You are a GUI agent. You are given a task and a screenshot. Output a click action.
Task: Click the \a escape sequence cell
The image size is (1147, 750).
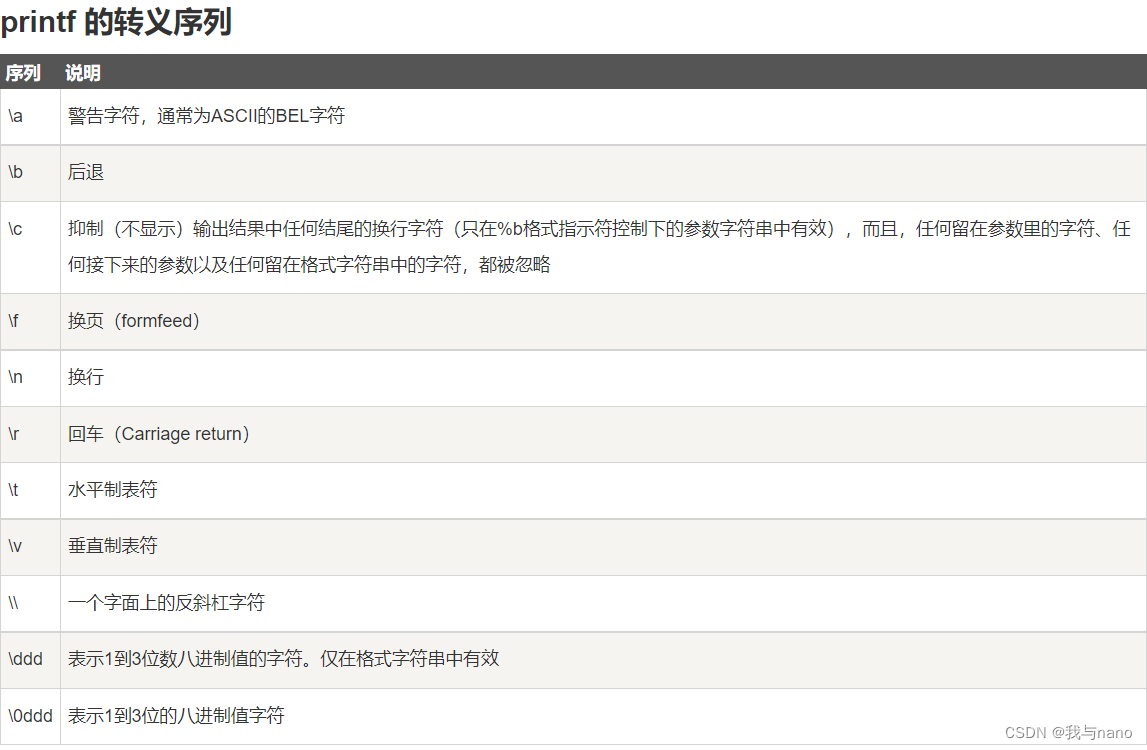15,115
